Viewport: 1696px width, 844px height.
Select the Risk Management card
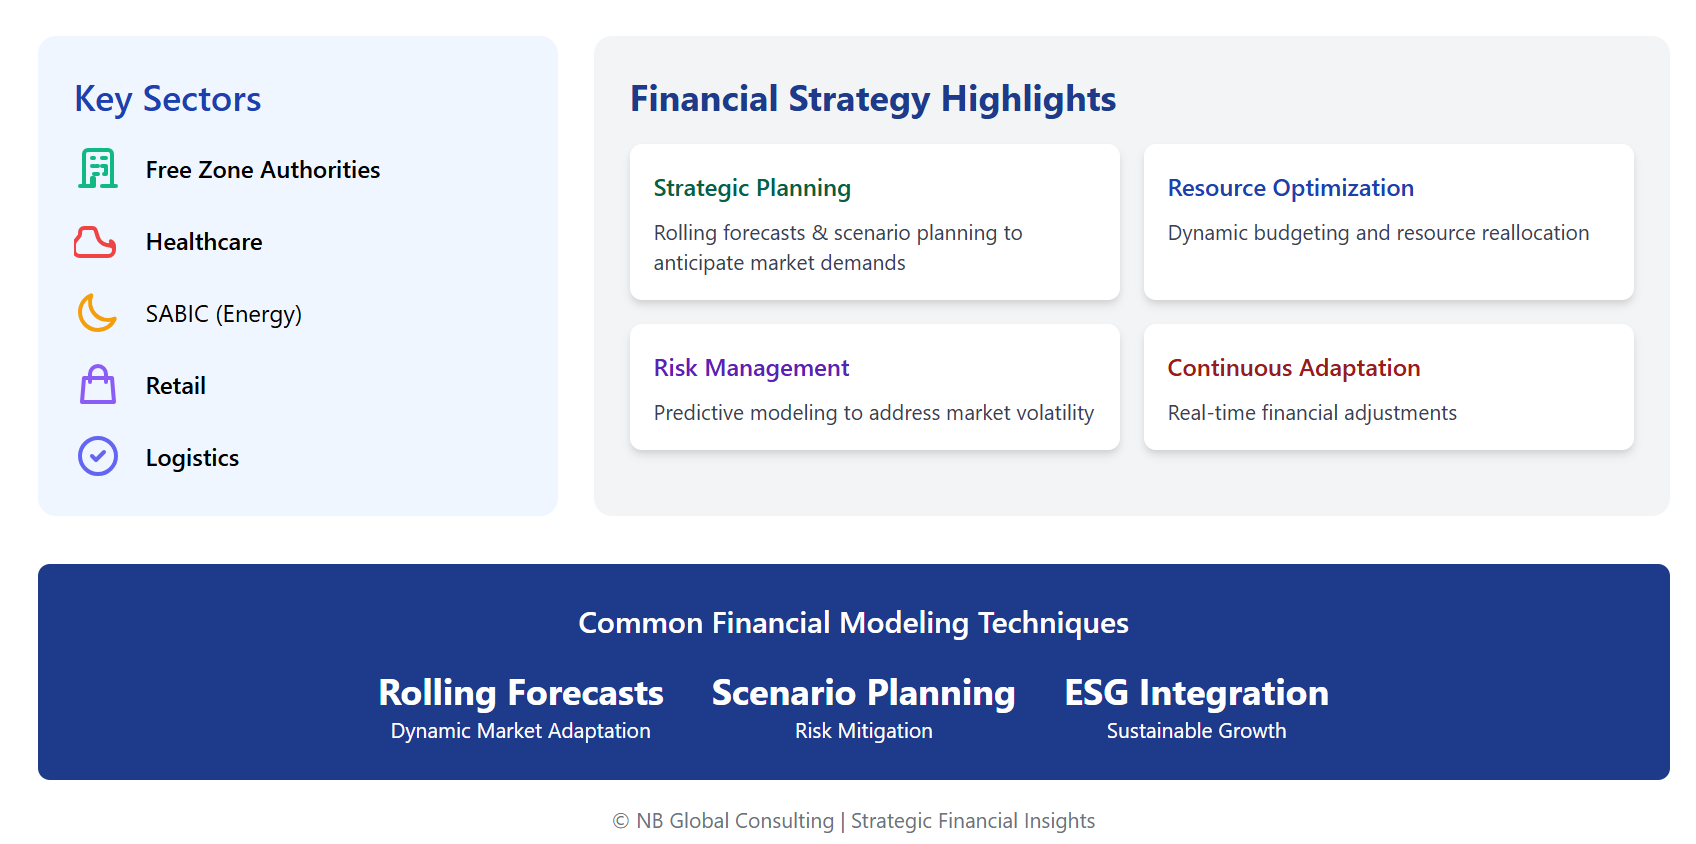pos(874,387)
